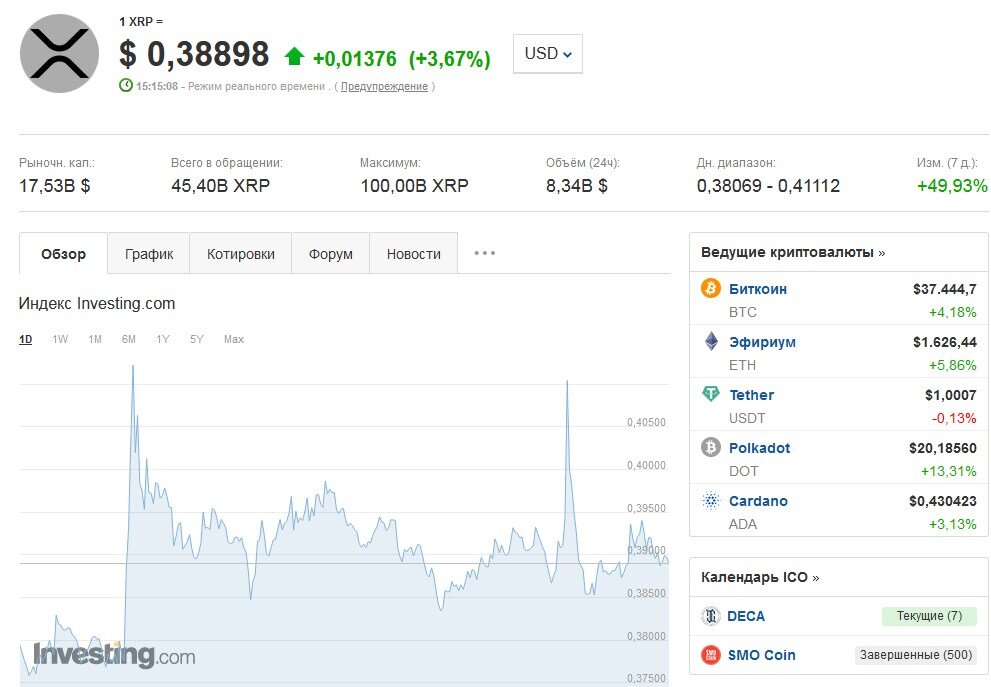Select the 6M chart period
The height and width of the screenshot is (687, 991).
tap(129, 339)
